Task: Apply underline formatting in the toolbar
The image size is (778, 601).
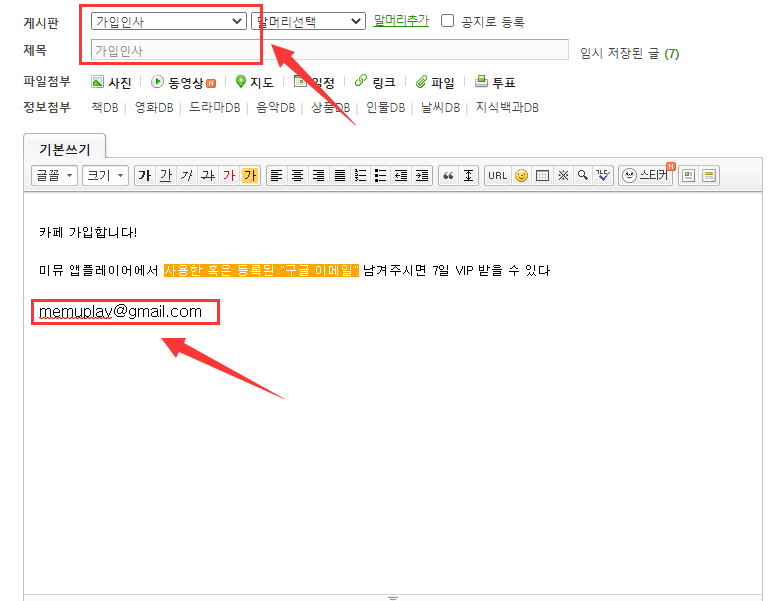Action: coord(165,176)
